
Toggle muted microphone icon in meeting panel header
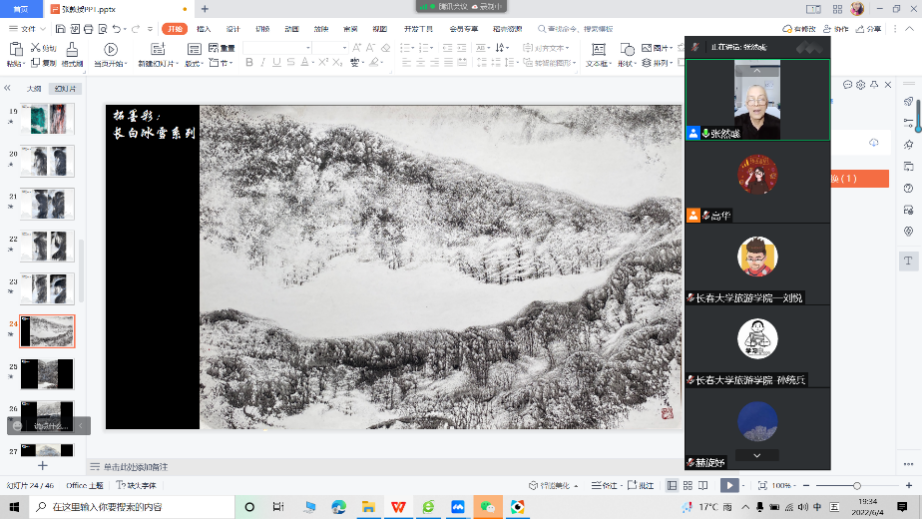(x=695, y=47)
